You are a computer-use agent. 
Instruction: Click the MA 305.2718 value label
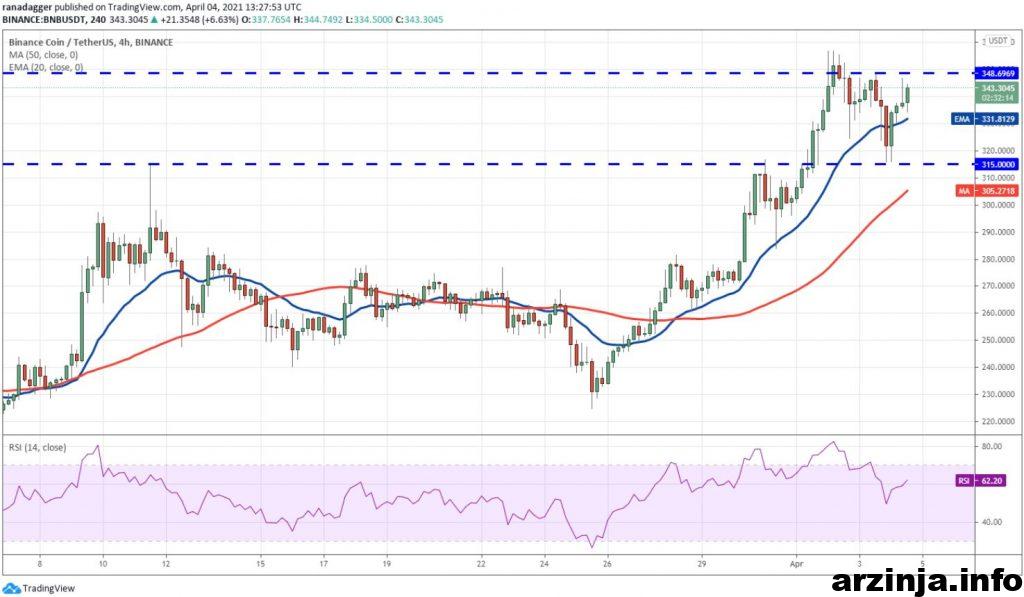986,191
